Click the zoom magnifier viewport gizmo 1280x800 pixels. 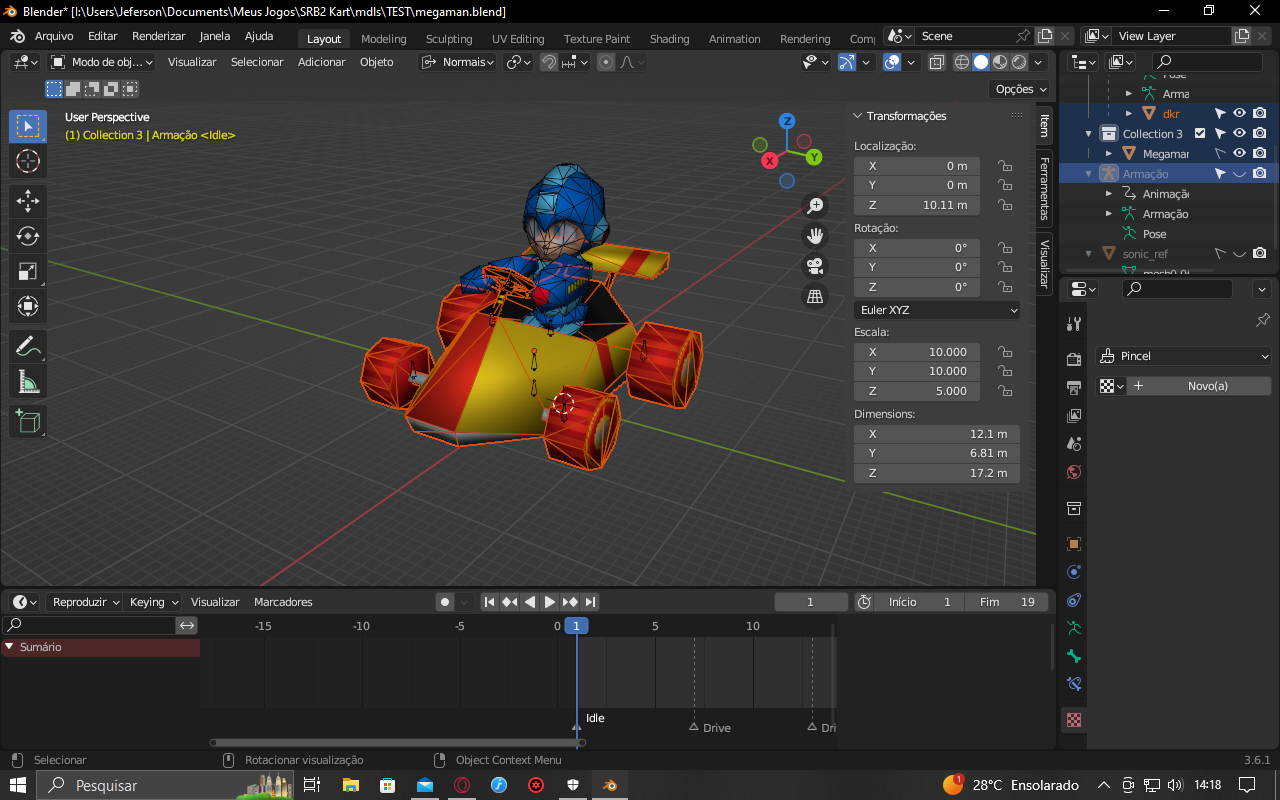815,206
